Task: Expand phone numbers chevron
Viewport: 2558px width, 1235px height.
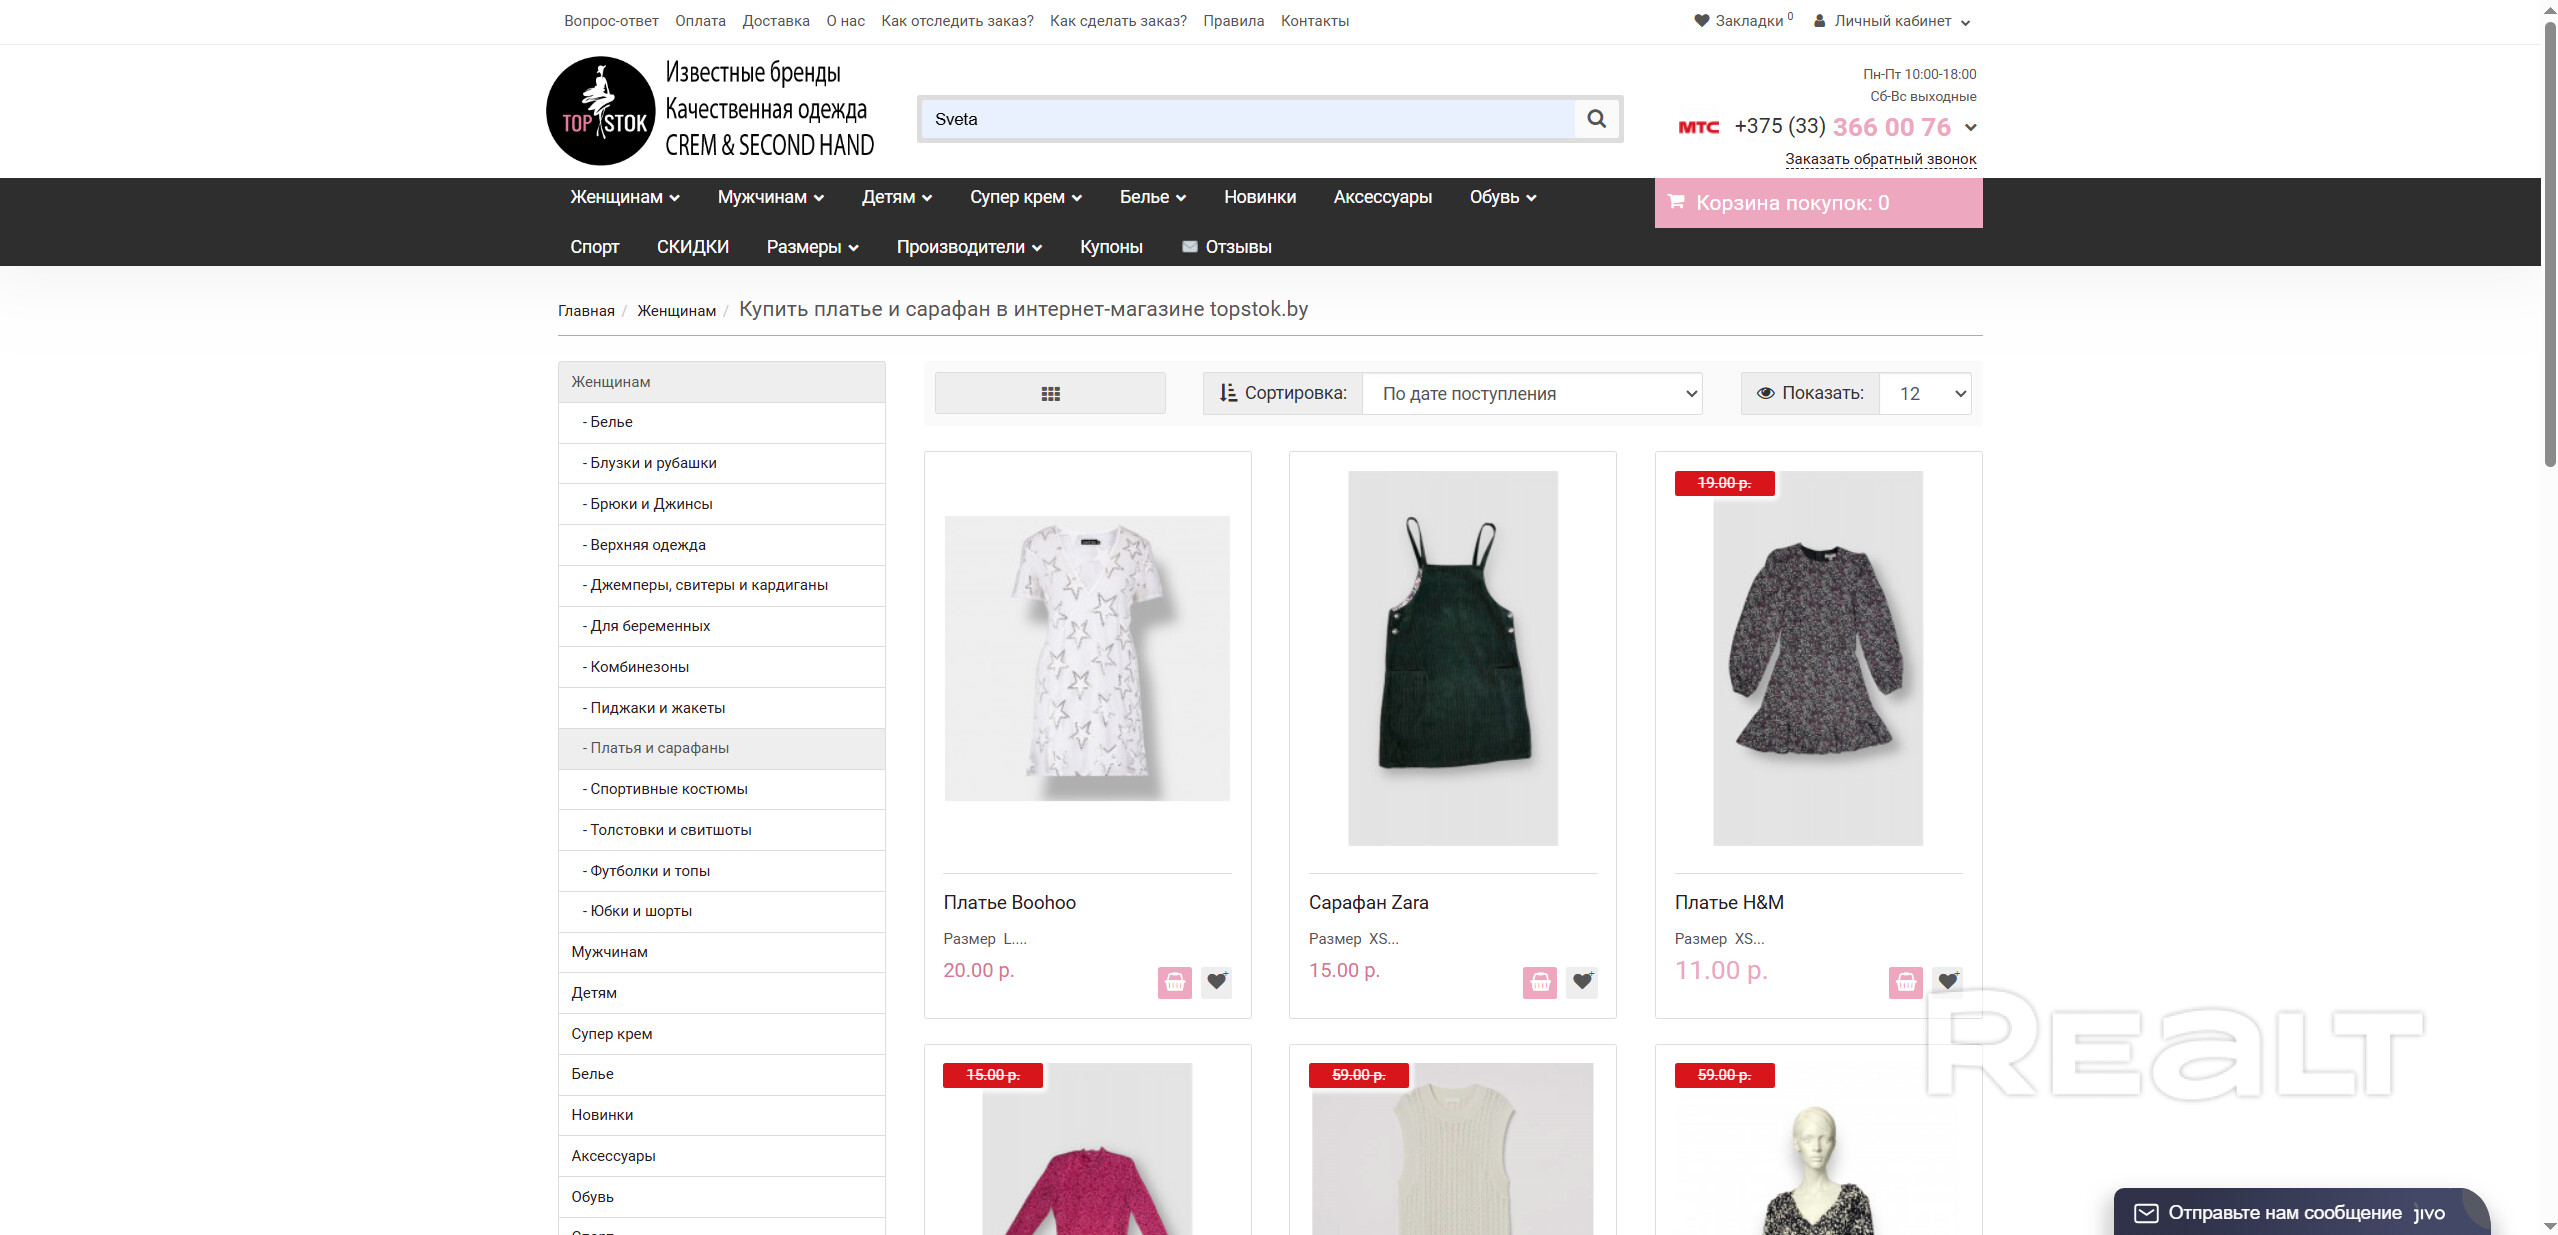Action: click(1971, 128)
